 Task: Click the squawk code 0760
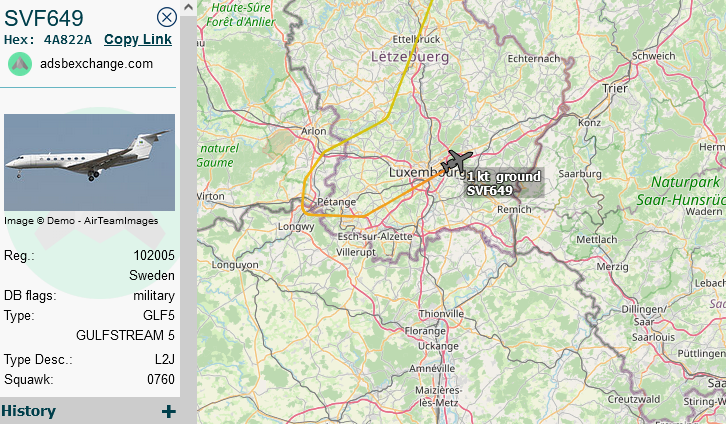coord(161,380)
